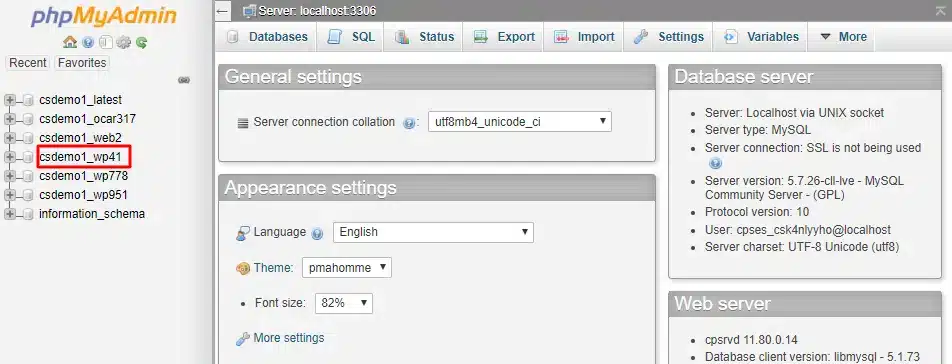Viewport: 952px width, 364px height.
Task: Collapse the sidebar using the left arrow button
Action: click(223, 10)
